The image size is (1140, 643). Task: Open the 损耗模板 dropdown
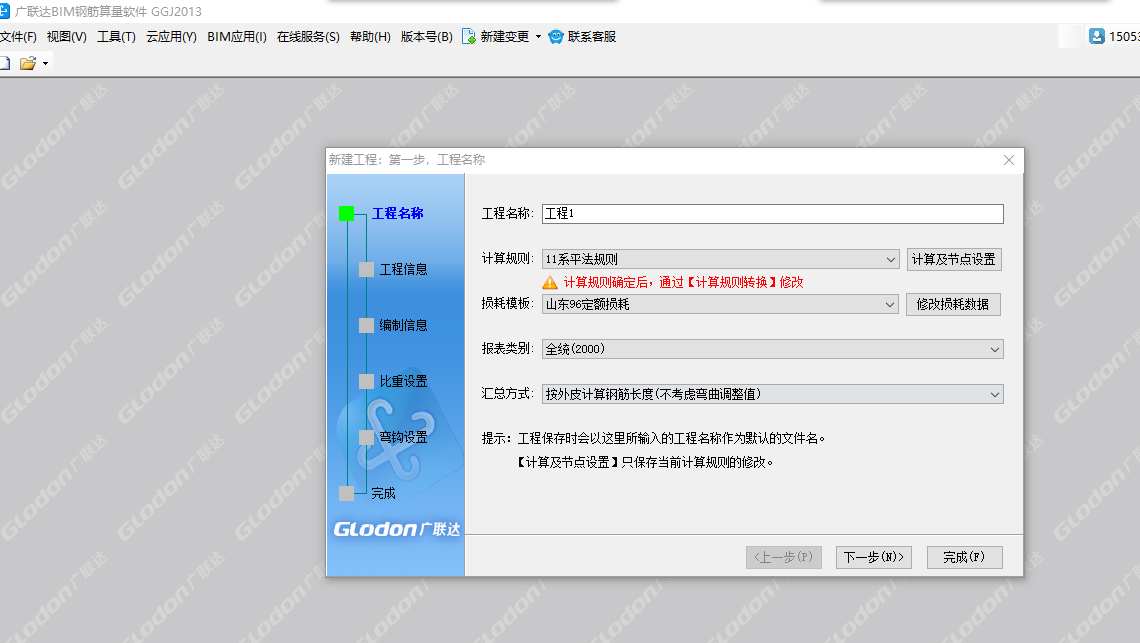[x=720, y=304]
